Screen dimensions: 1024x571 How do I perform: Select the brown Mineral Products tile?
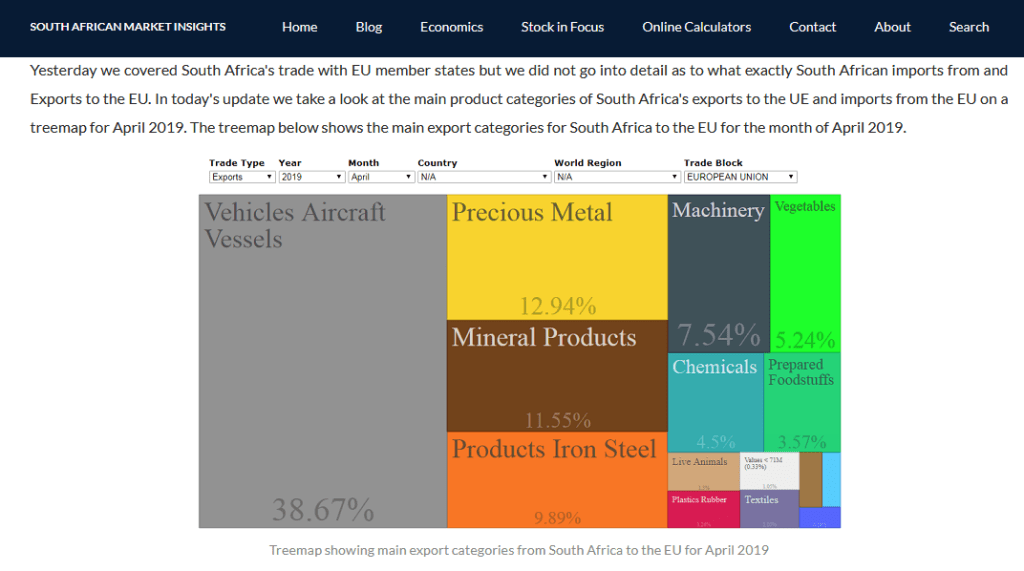click(x=556, y=378)
